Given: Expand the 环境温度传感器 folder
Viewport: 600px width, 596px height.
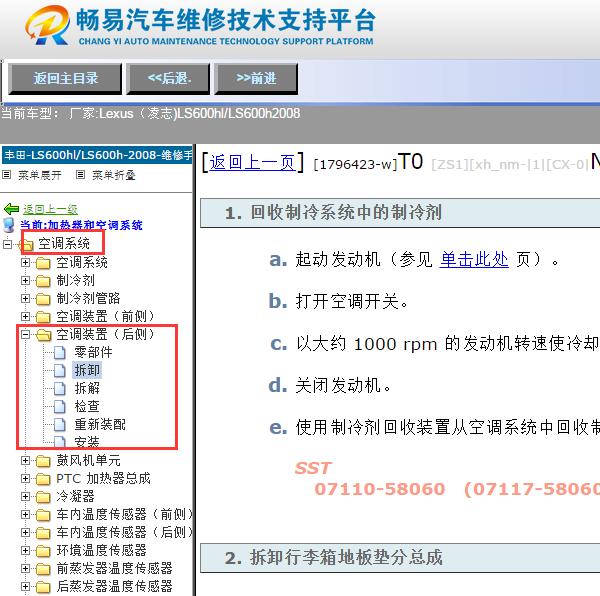Looking at the screenshot, I should click(x=25, y=550).
